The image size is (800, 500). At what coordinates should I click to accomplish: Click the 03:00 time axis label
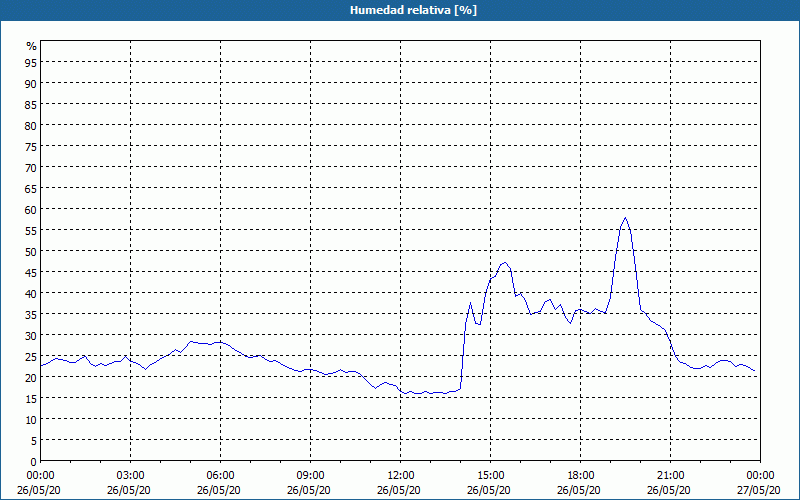131,476
